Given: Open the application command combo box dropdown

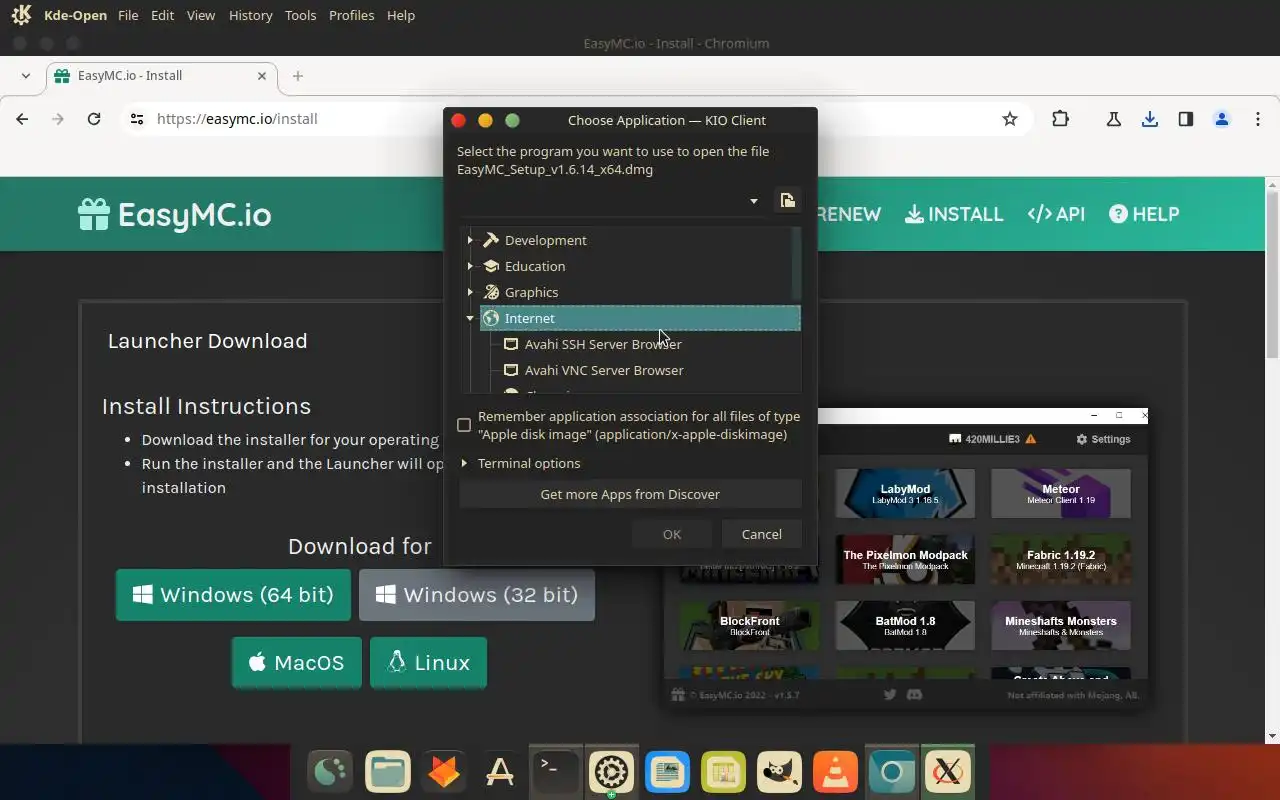Looking at the screenshot, I should pos(754,201).
